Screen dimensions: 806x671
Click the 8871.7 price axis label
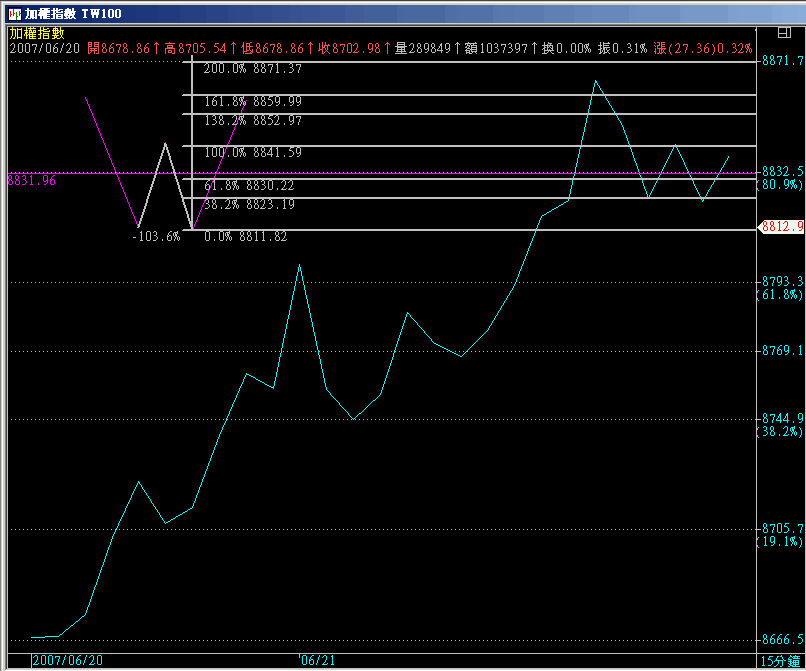click(782, 61)
